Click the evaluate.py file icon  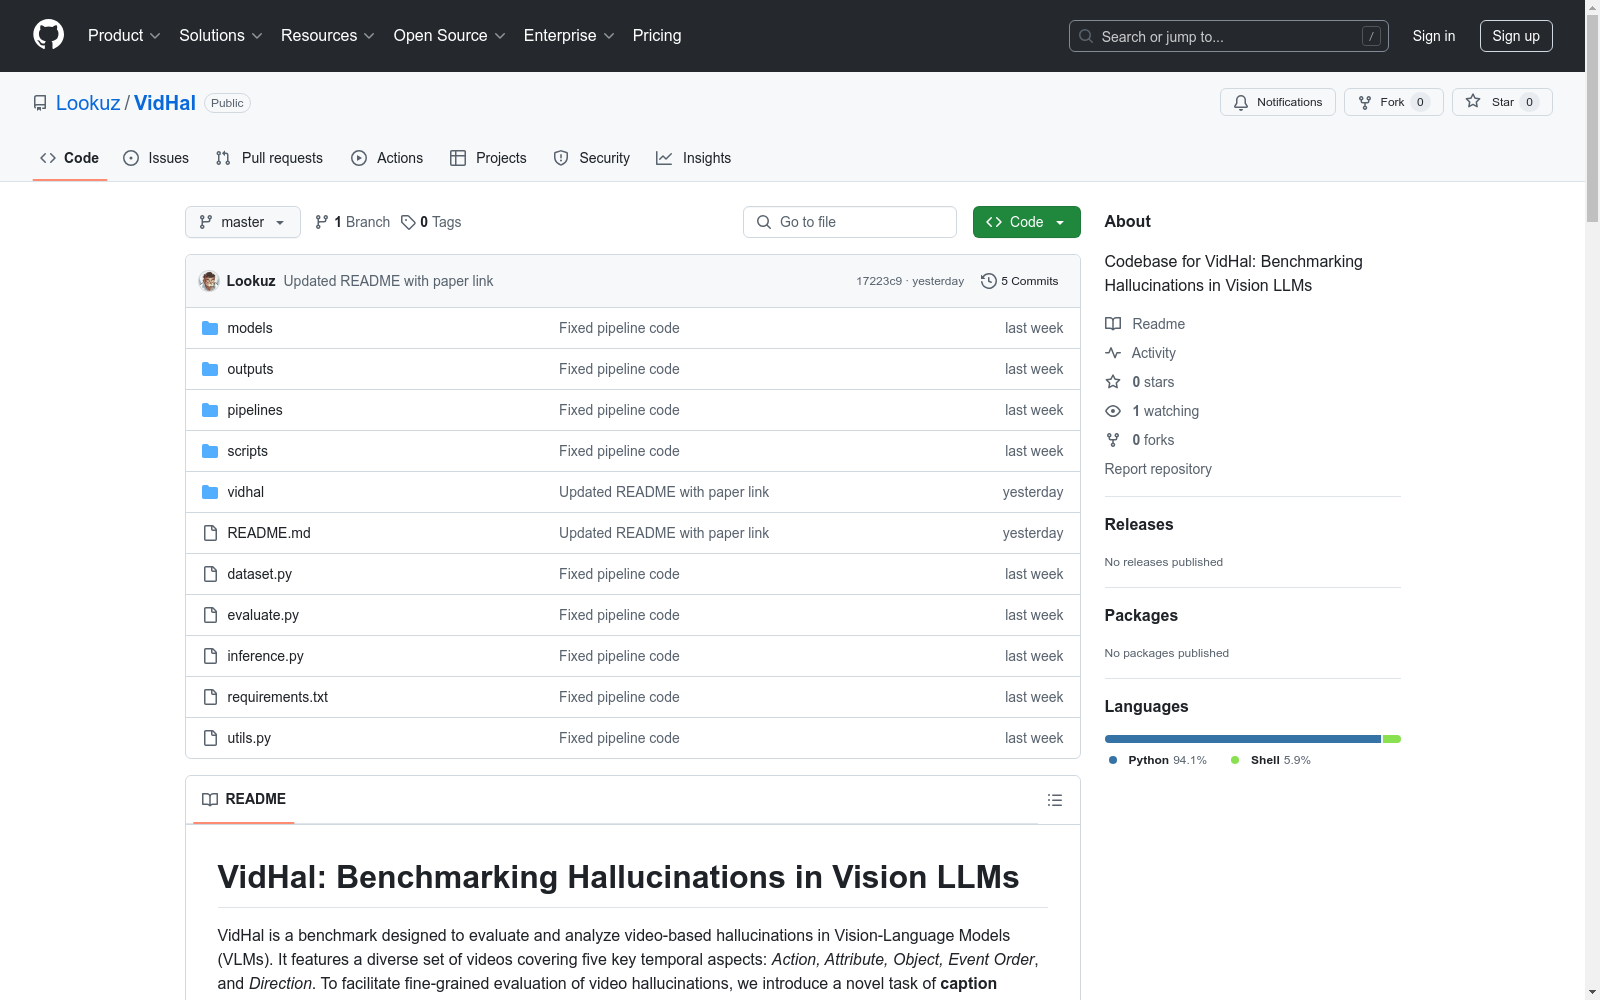pyautogui.click(x=210, y=615)
